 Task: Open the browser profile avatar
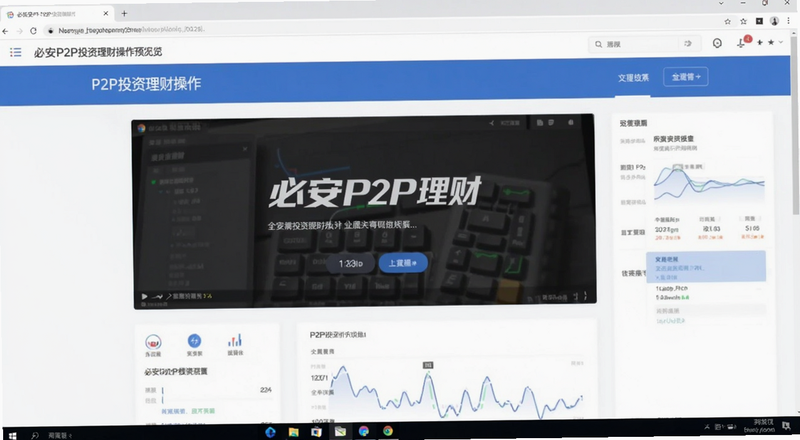click(x=774, y=21)
